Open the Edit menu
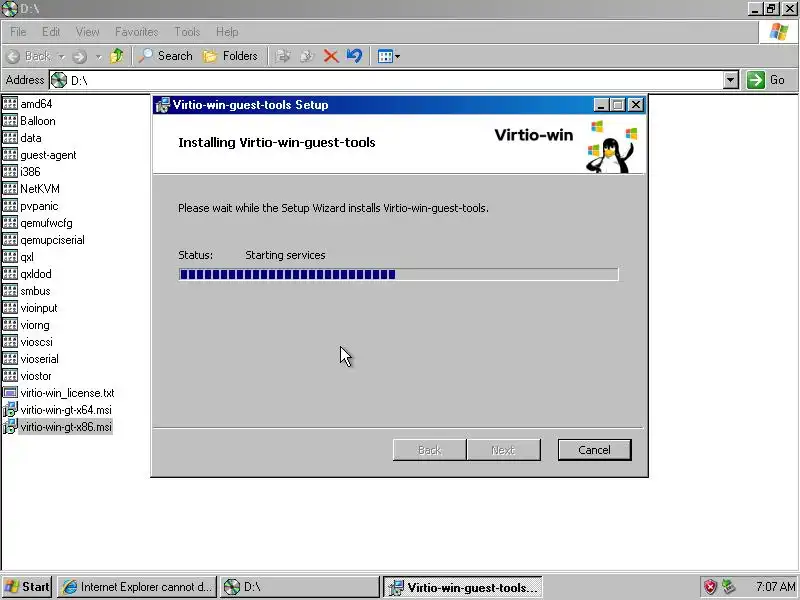The image size is (800, 600). (x=51, y=32)
